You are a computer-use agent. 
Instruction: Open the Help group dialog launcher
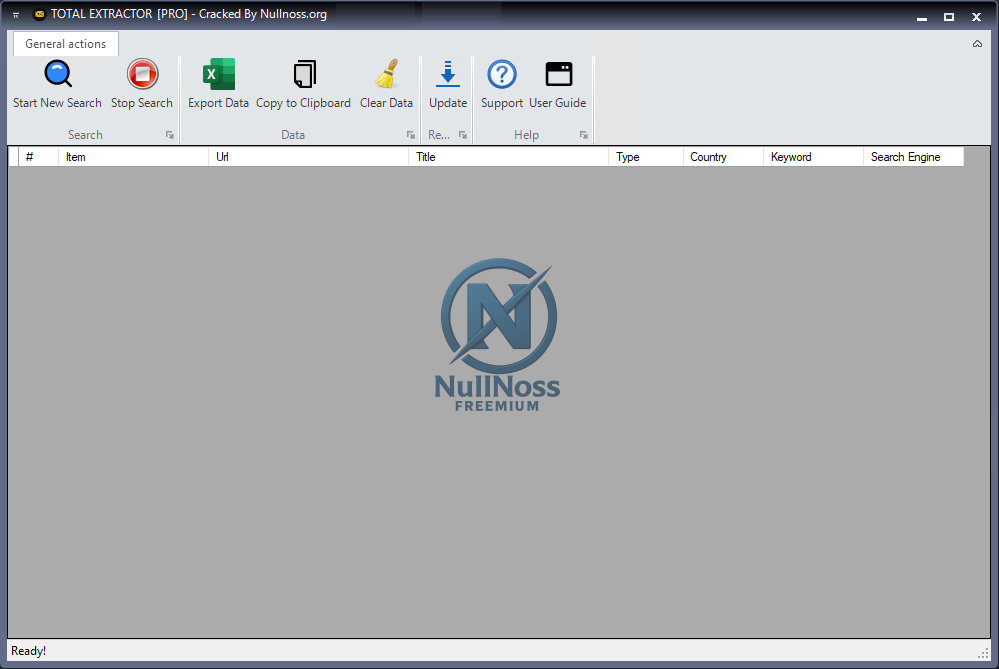[583, 134]
